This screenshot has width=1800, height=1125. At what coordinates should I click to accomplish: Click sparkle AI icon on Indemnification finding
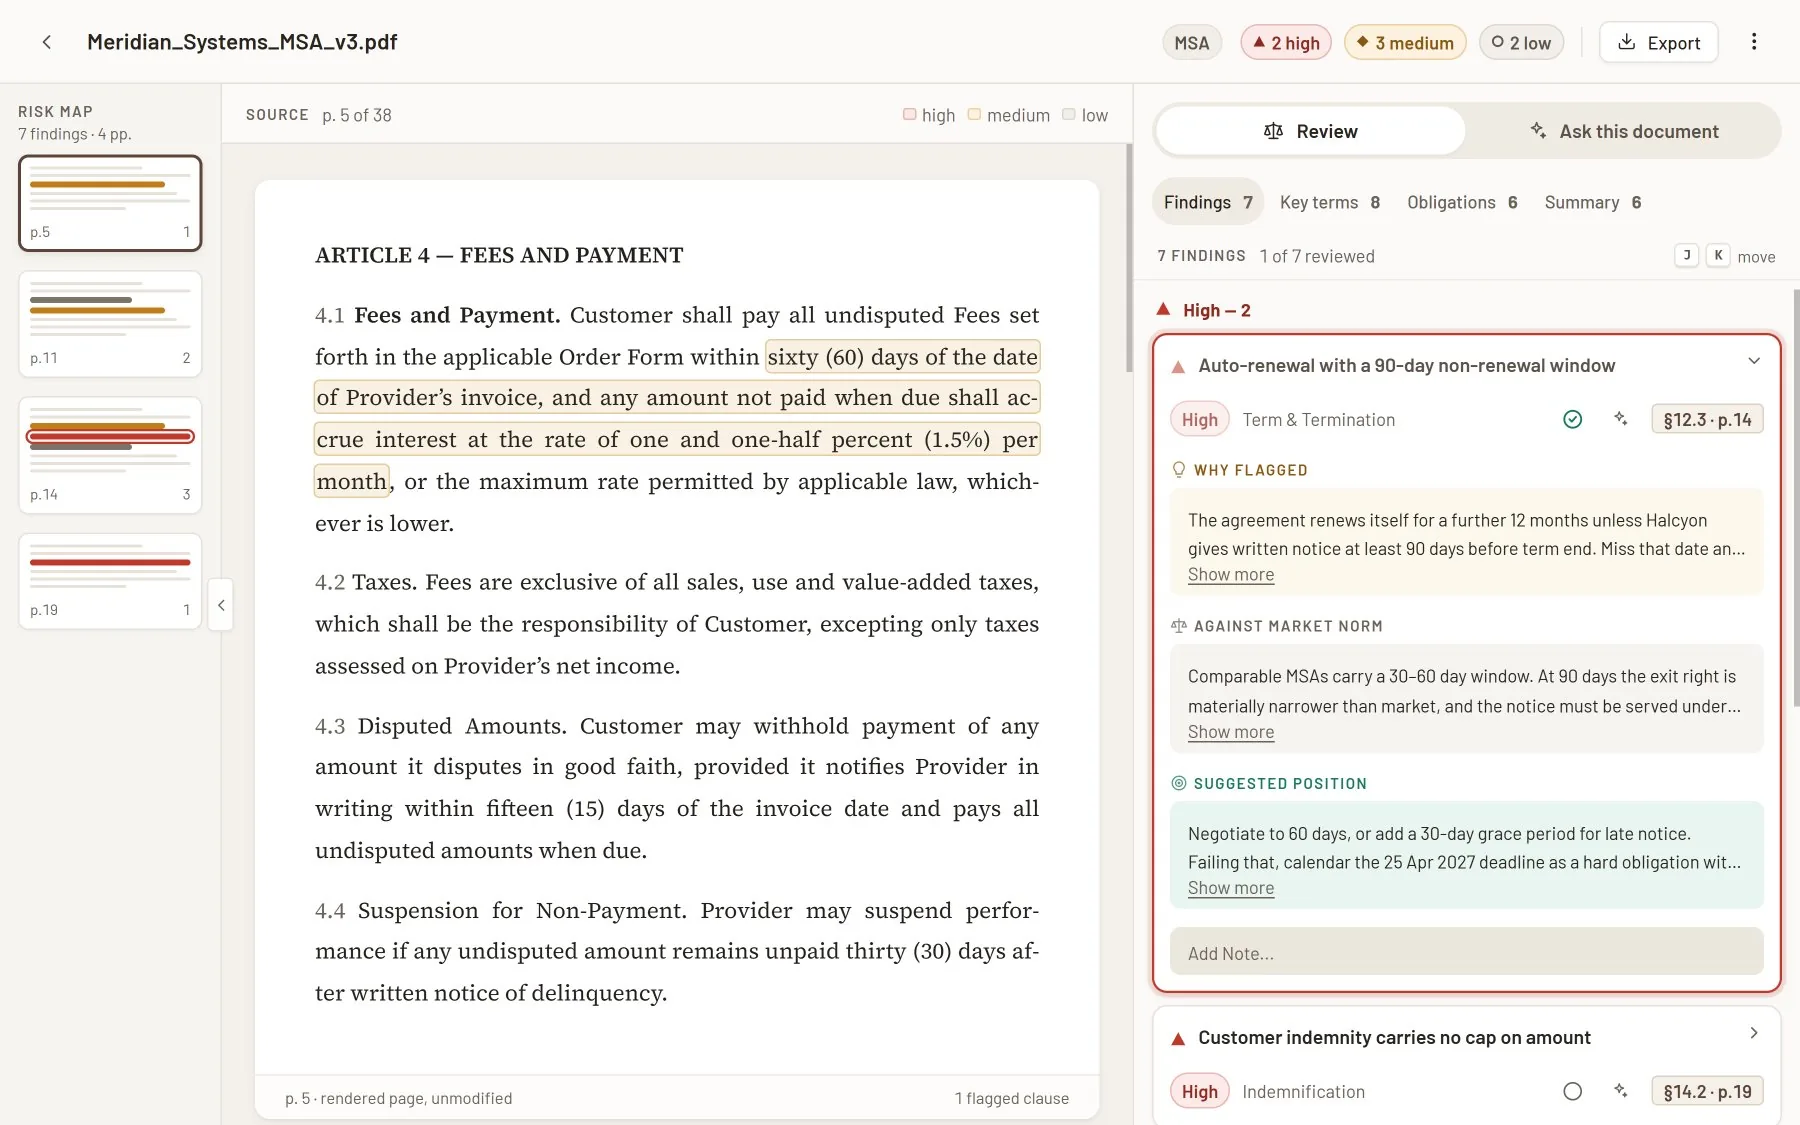coord(1620,1091)
